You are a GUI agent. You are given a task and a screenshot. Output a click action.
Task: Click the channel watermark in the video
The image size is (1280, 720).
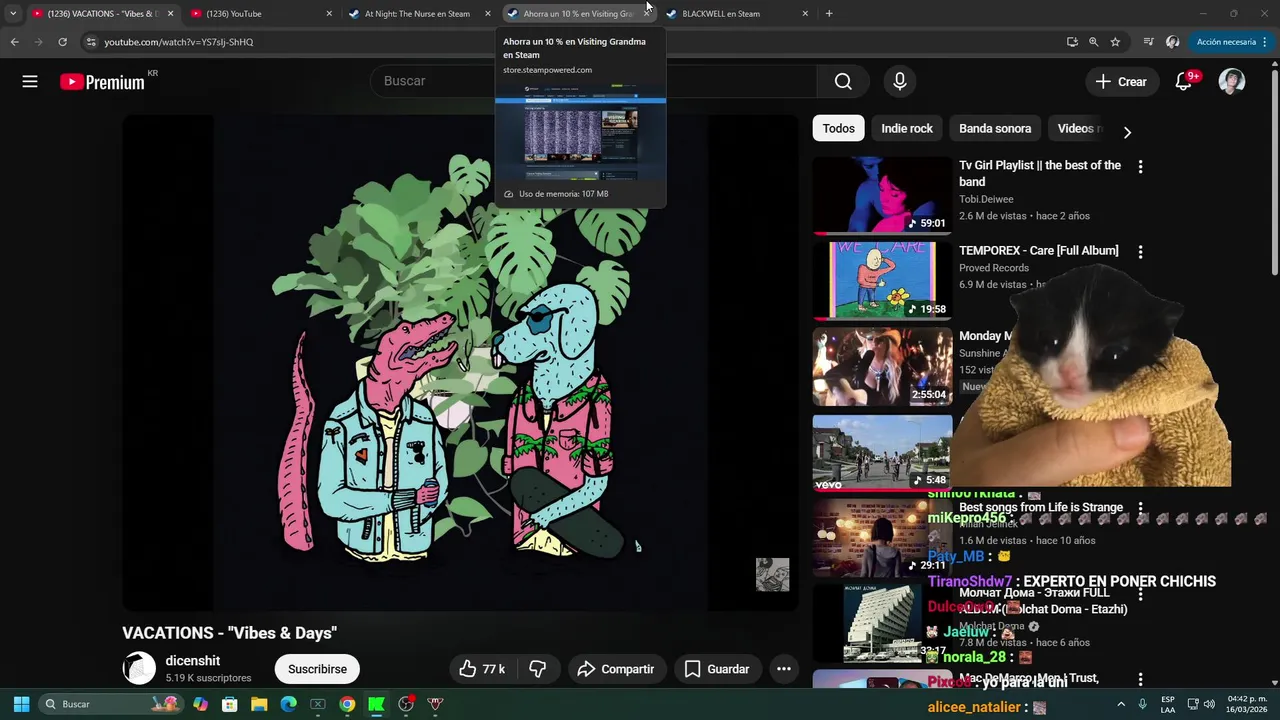point(772,575)
